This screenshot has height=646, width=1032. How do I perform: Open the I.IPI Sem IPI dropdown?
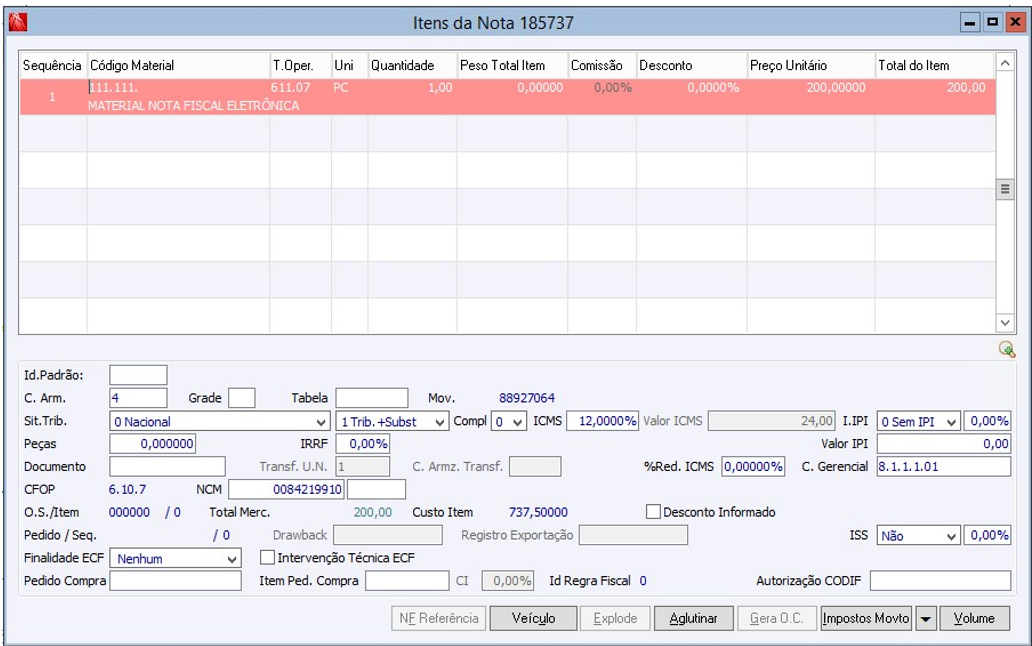coord(950,422)
